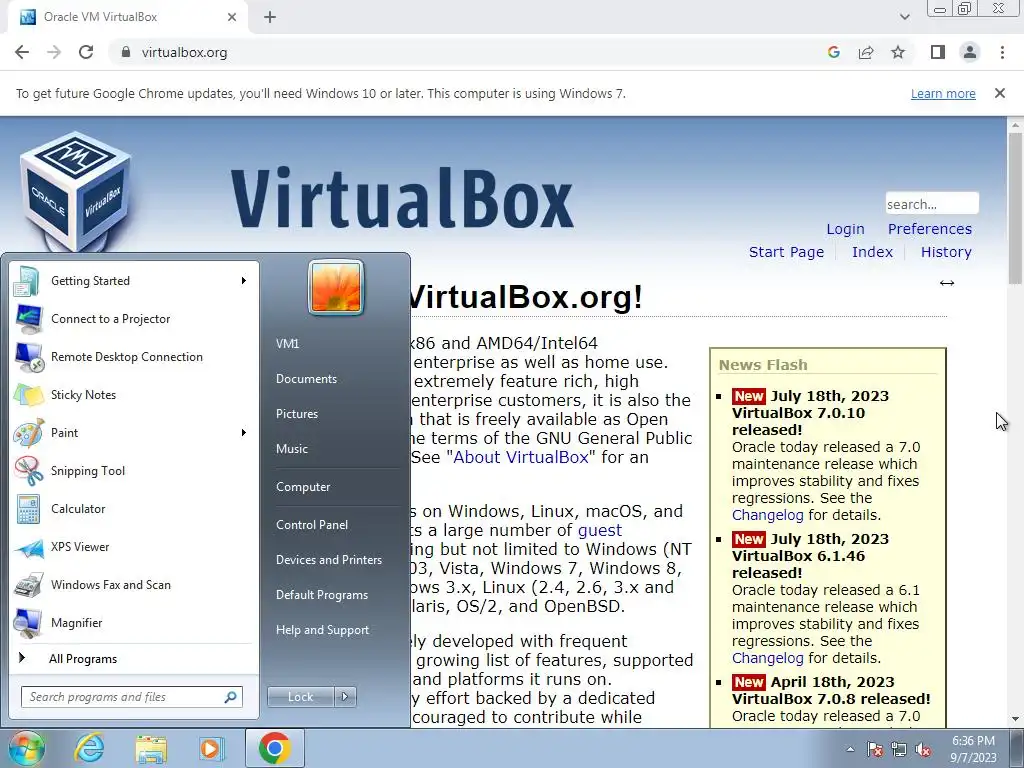Image resolution: width=1024 pixels, height=768 pixels.
Task: Click the Remote Desktop Connection icon
Action: click(x=29, y=357)
